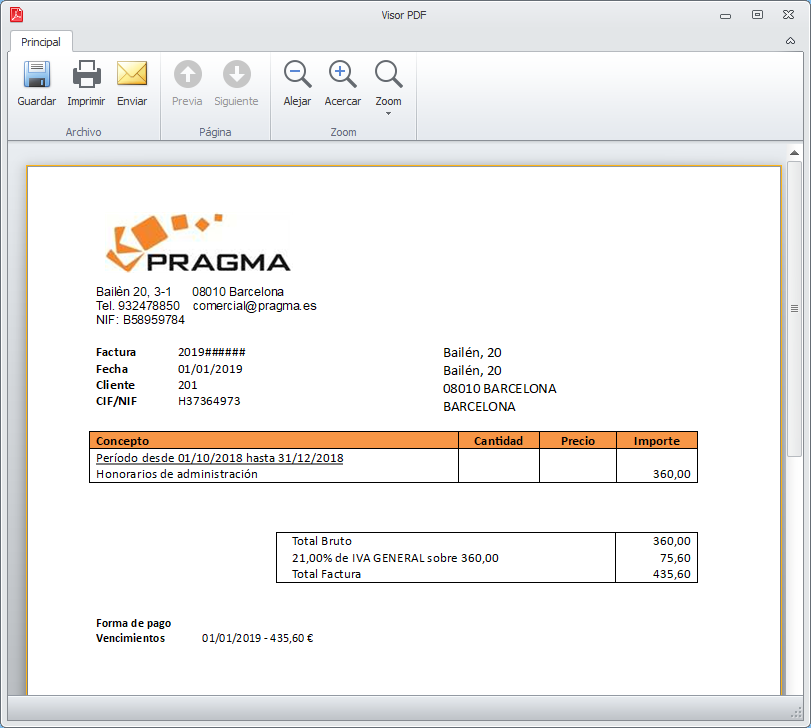811x728 pixels.
Task: Click the Guardar floppy disk icon
Action: click(37, 74)
